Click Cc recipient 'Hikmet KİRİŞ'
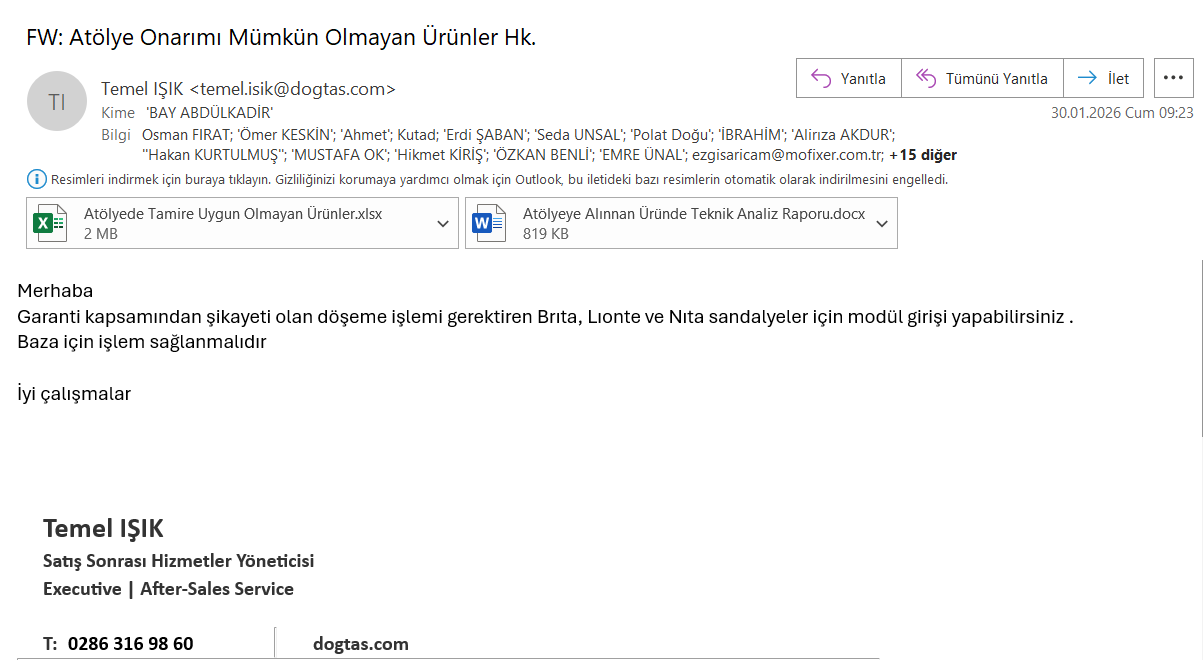The width and height of the screenshot is (1203, 660). (440, 155)
